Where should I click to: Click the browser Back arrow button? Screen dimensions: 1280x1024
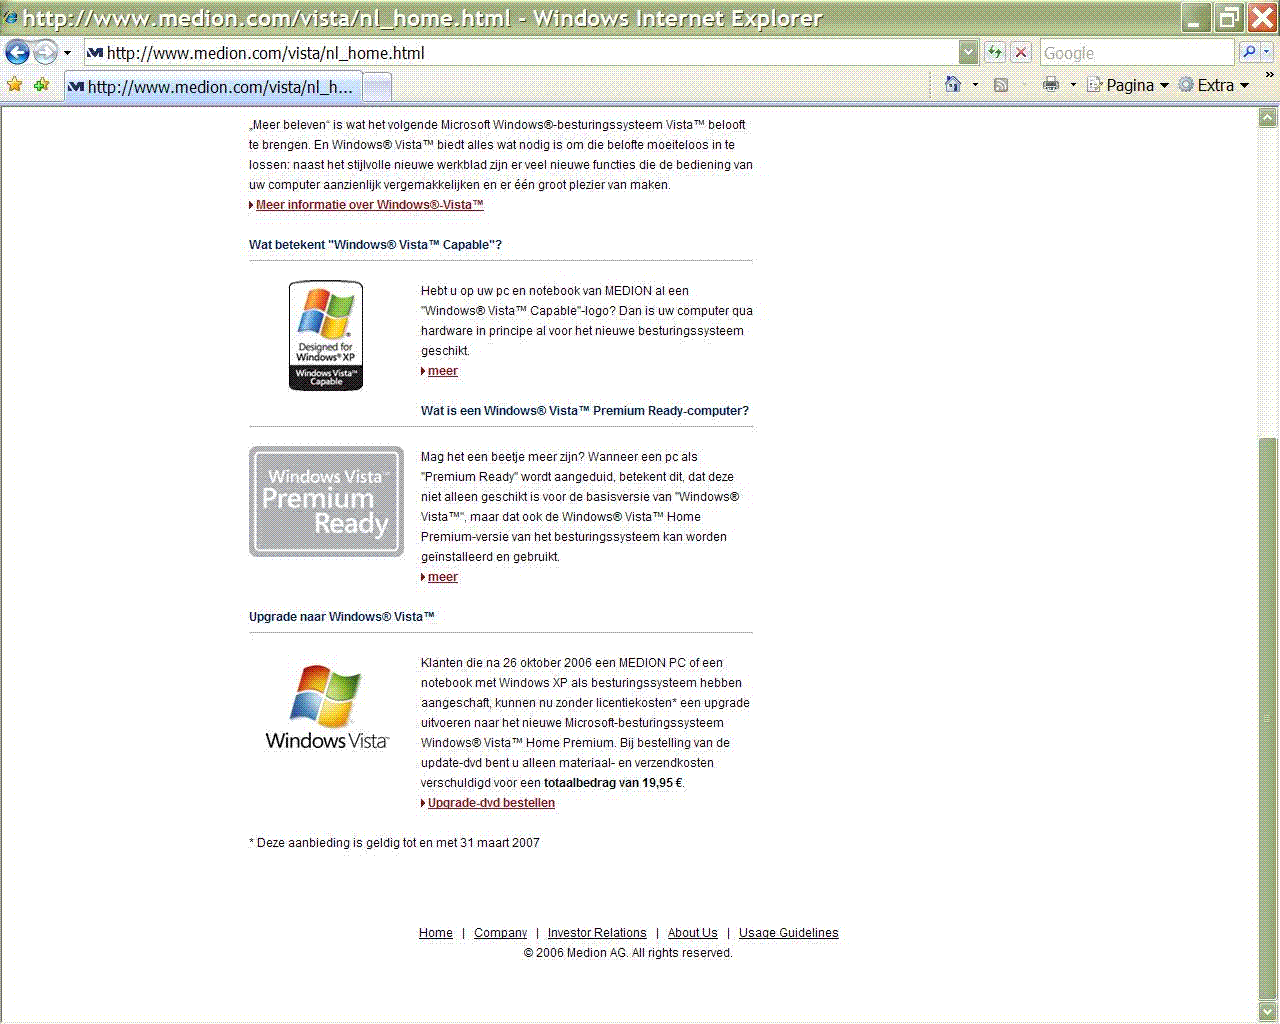coord(17,52)
